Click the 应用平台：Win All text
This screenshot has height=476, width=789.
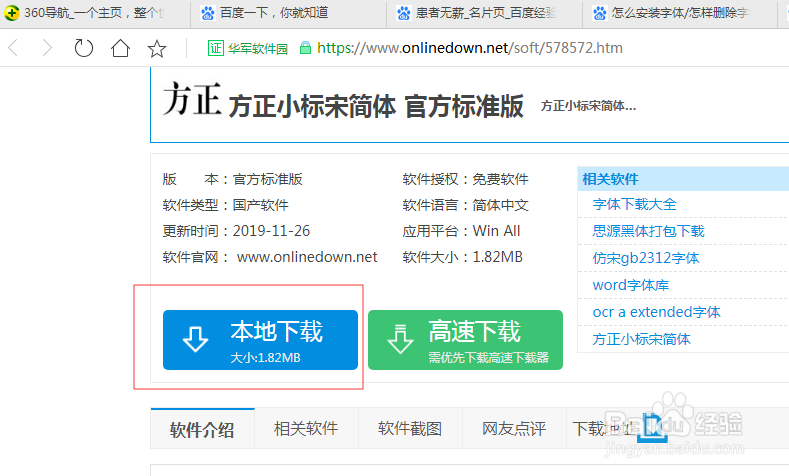pos(461,231)
